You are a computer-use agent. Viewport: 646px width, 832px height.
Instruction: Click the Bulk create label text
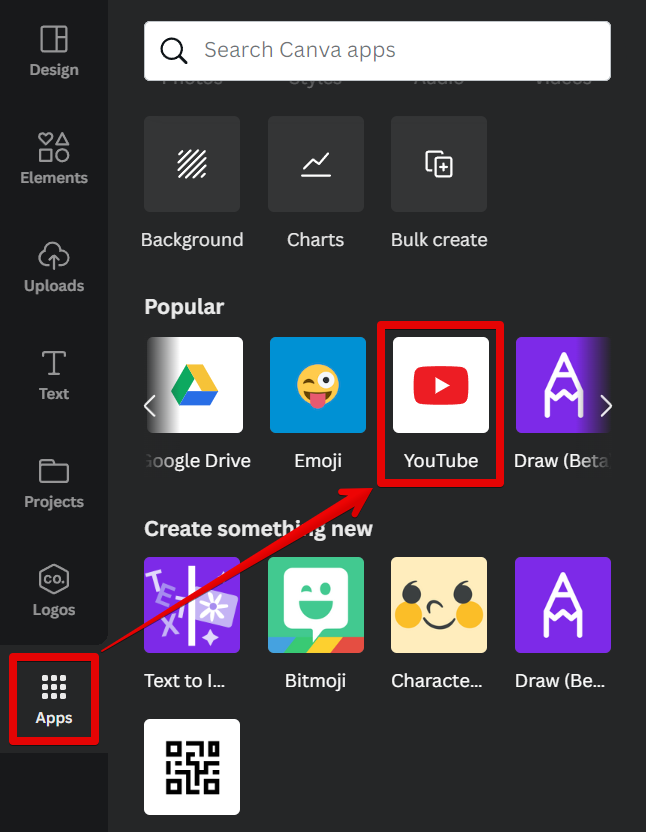coord(439,240)
